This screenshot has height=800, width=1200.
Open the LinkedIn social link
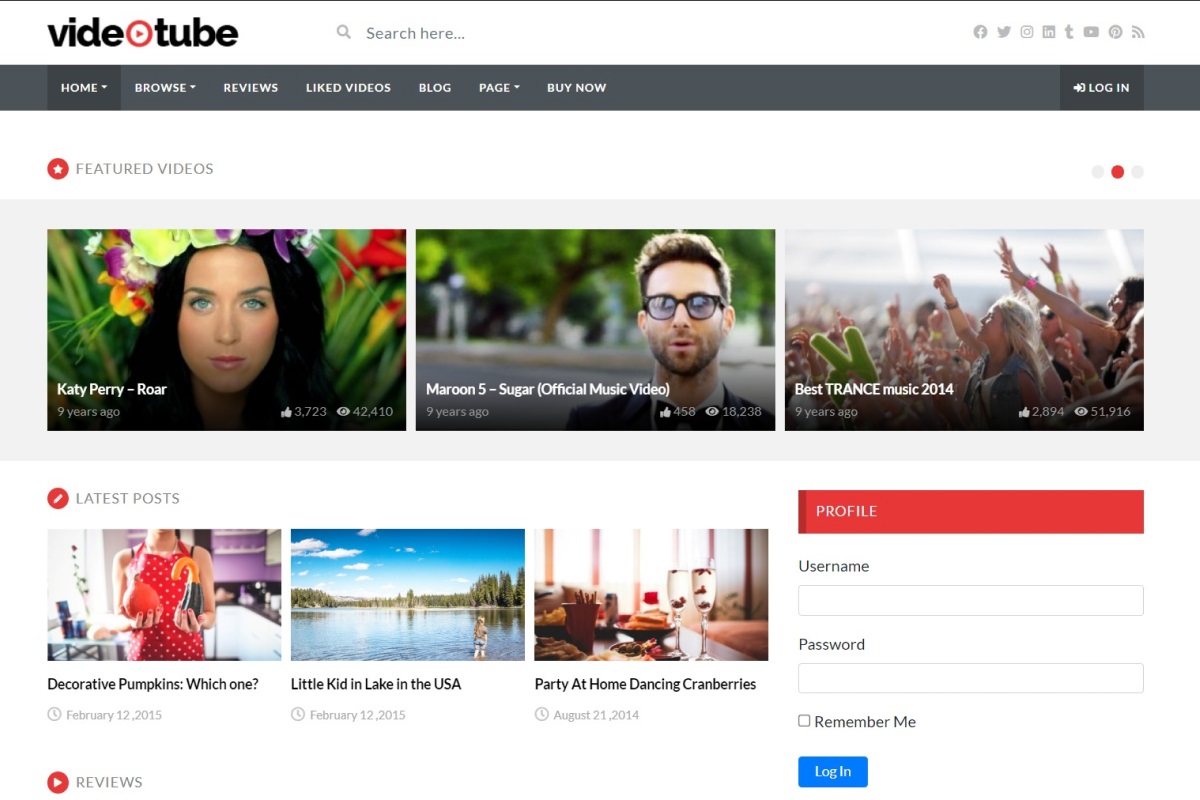pyautogui.click(x=1048, y=32)
